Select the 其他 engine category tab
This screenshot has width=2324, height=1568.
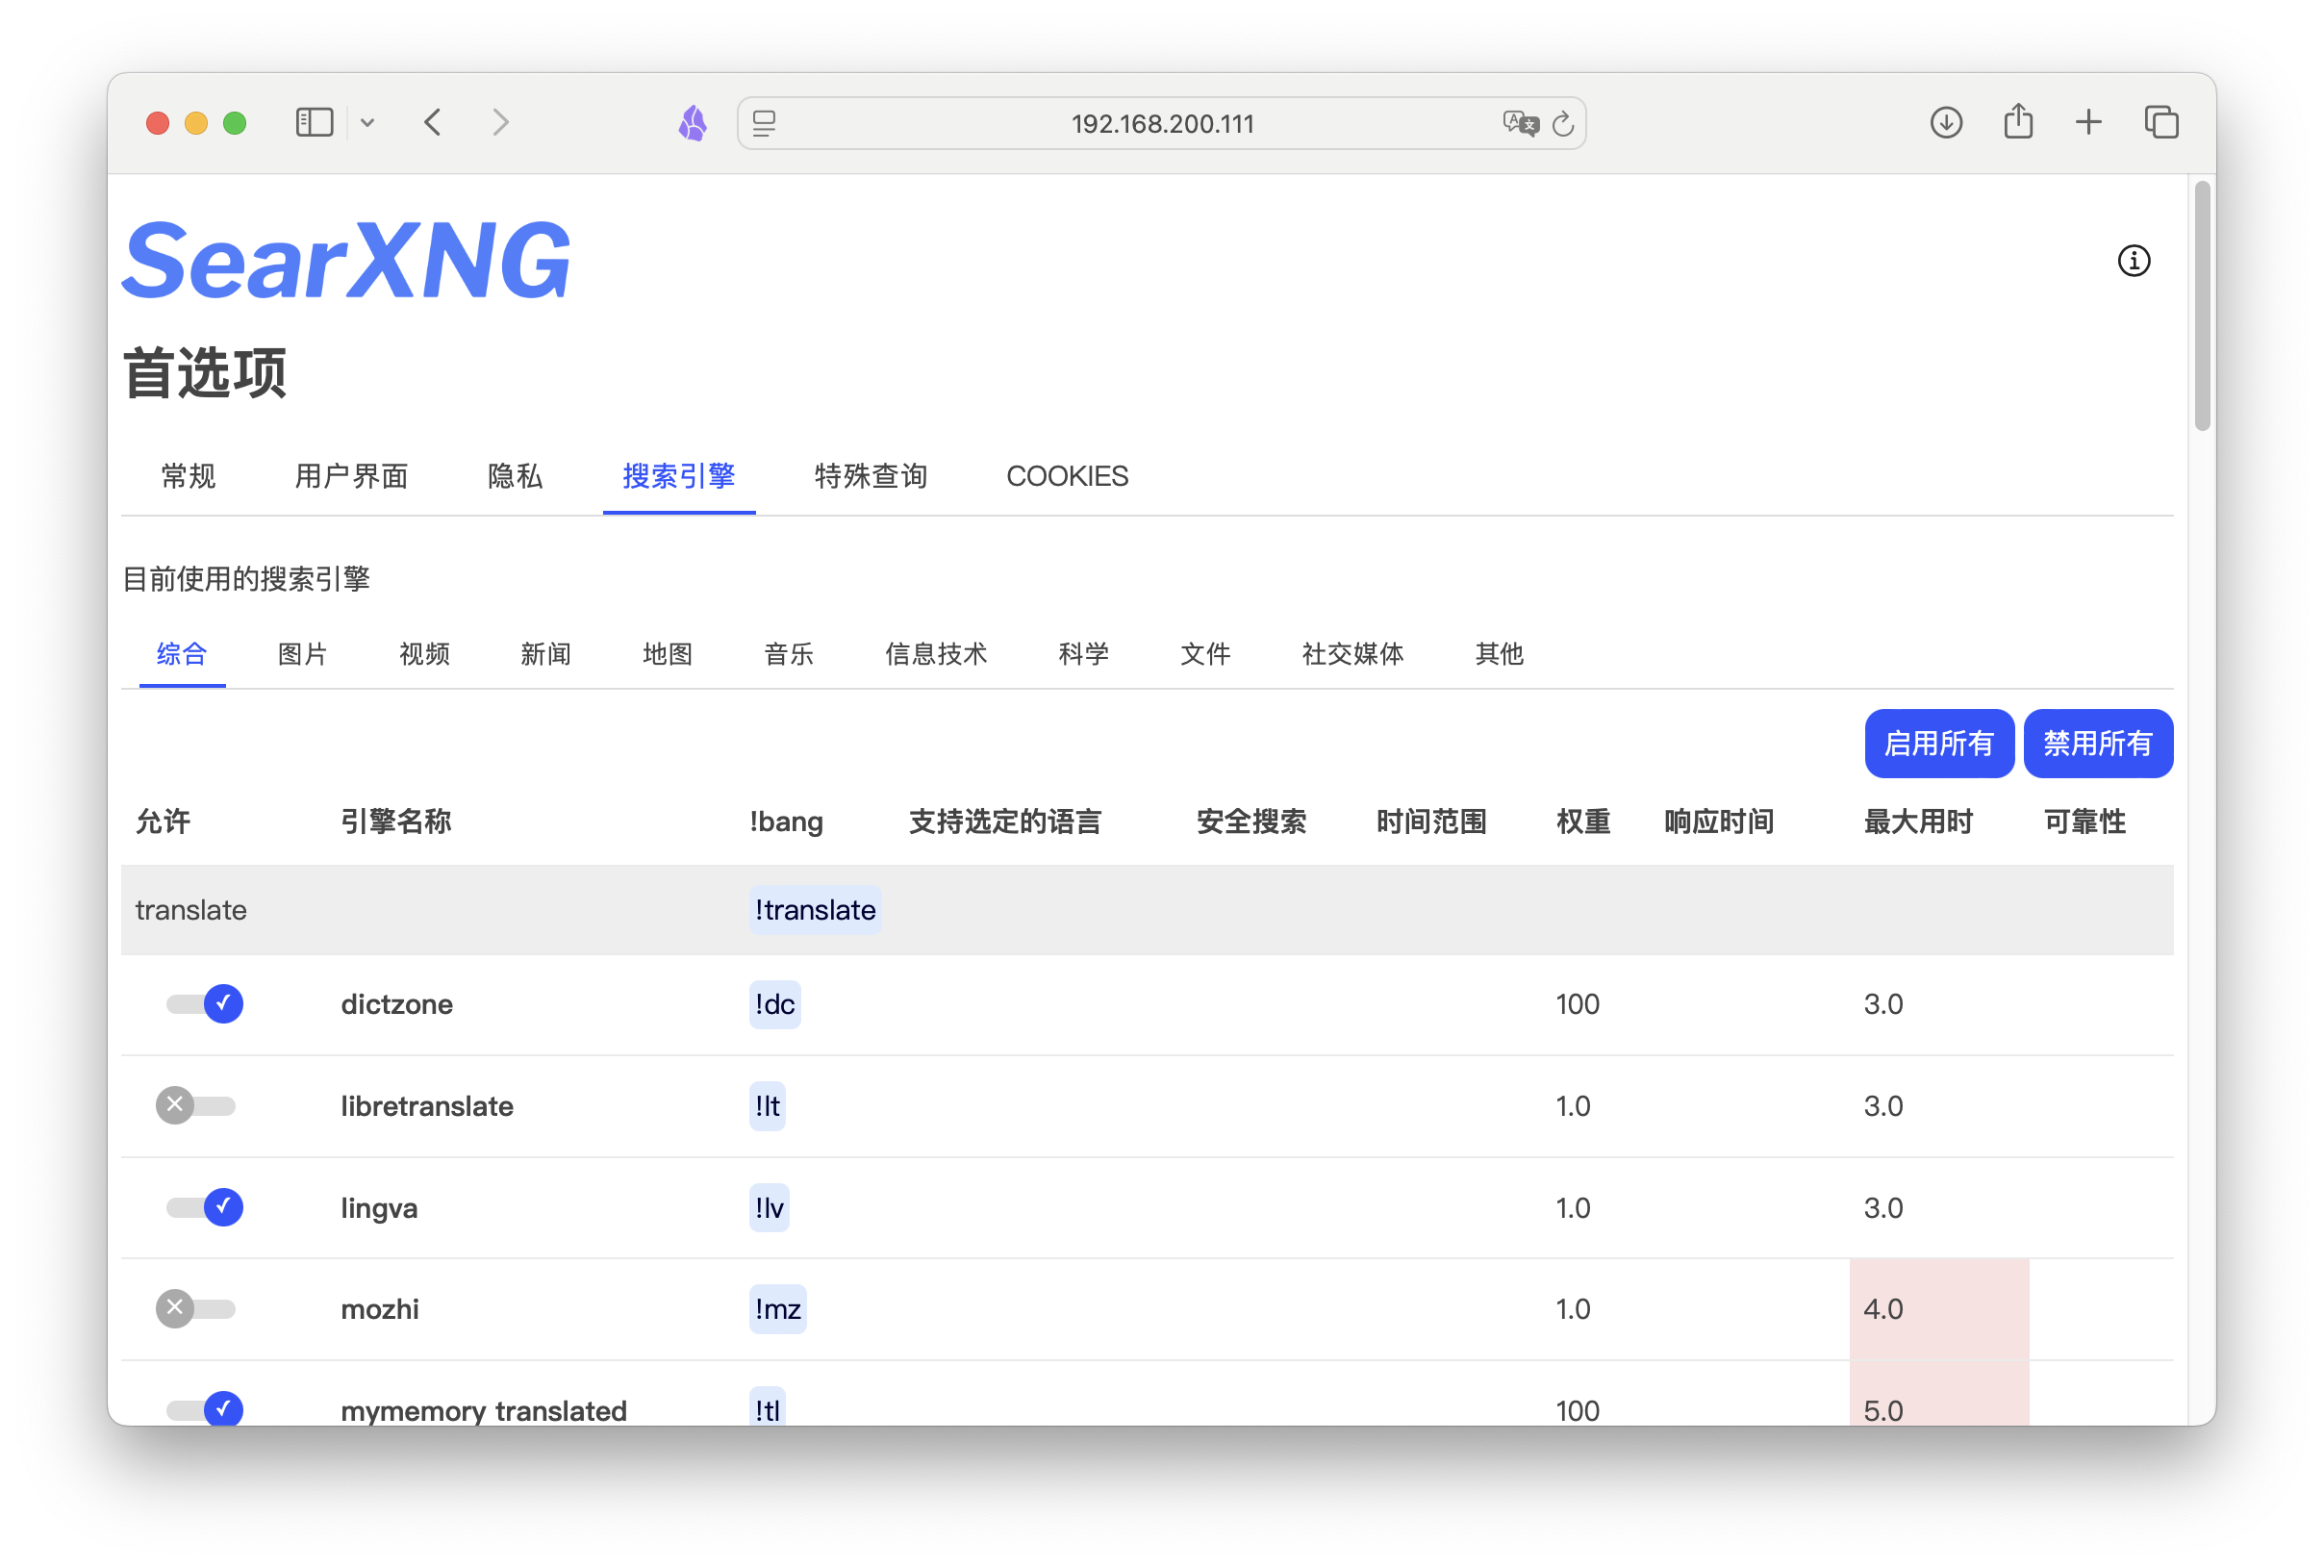(1499, 654)
